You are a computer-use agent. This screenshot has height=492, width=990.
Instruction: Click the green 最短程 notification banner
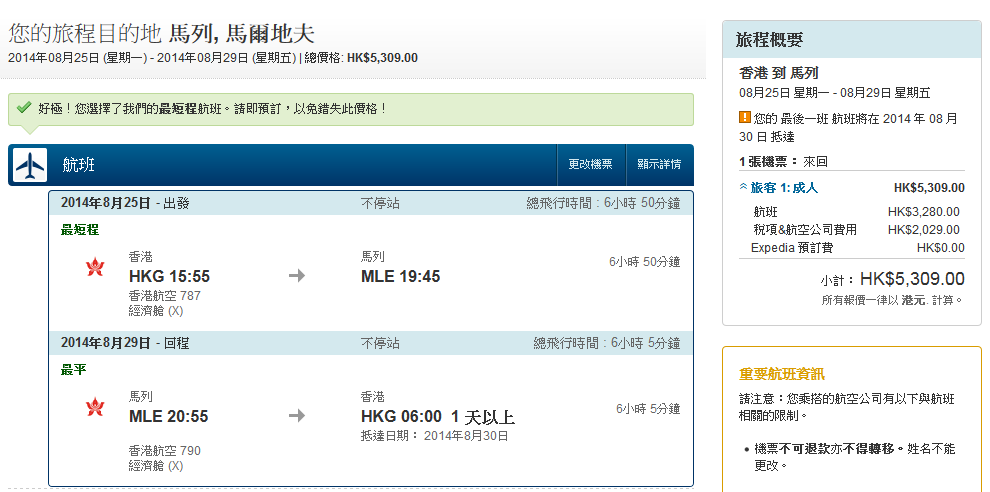350,108
